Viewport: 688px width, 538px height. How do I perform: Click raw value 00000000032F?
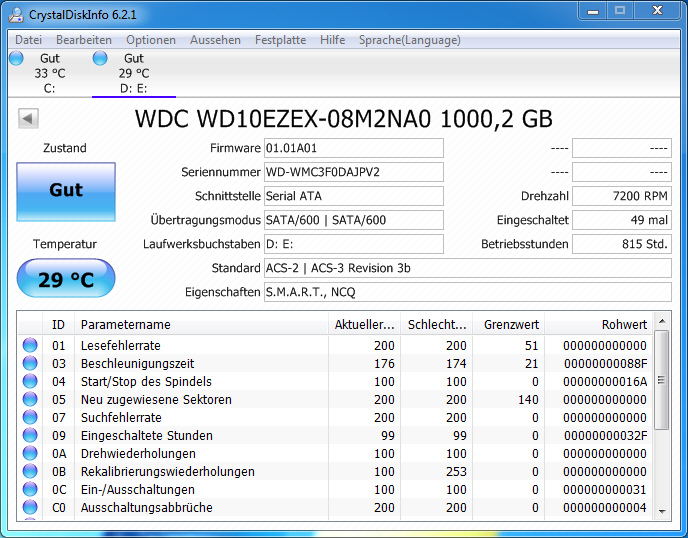coord(606,435)
